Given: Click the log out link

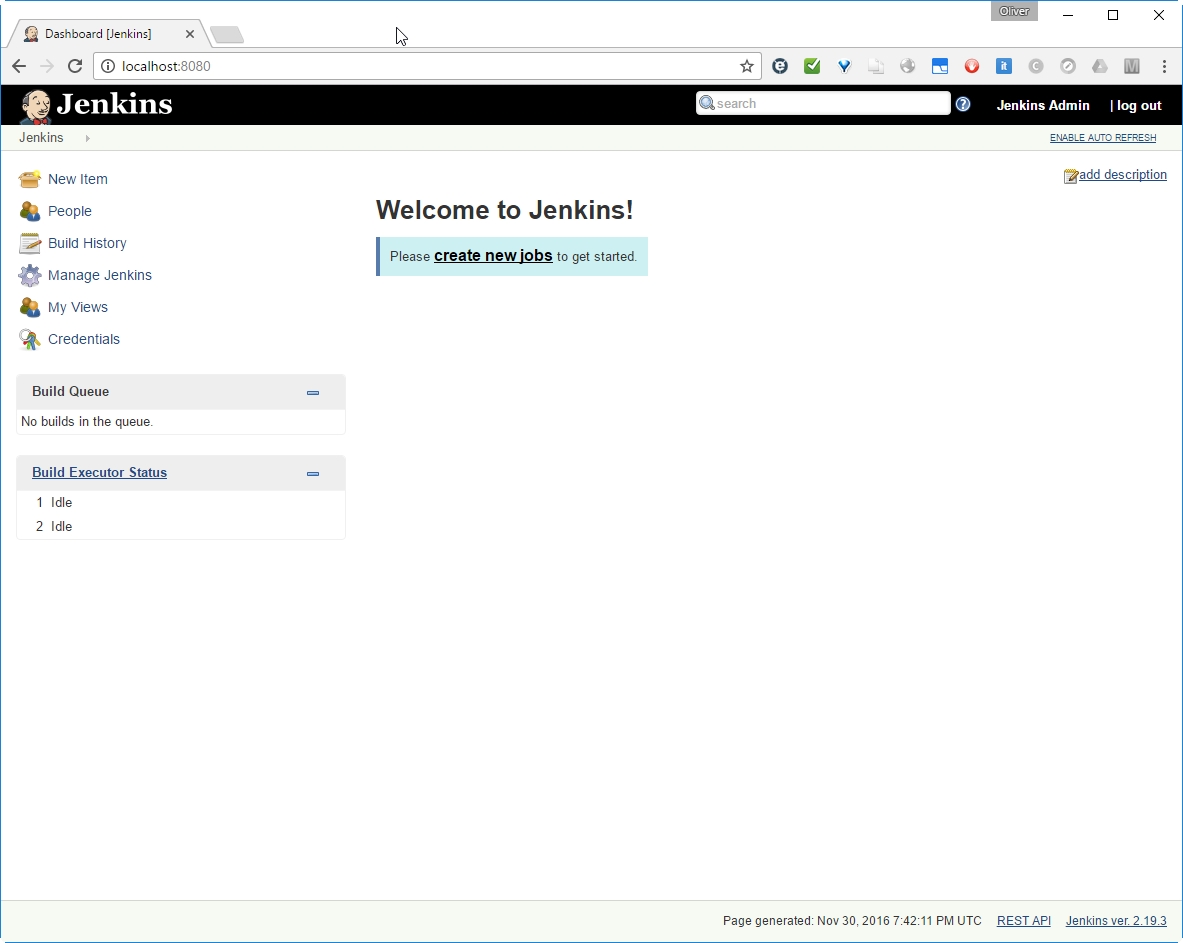Looking at the screenshot, I should (1138, 105).
